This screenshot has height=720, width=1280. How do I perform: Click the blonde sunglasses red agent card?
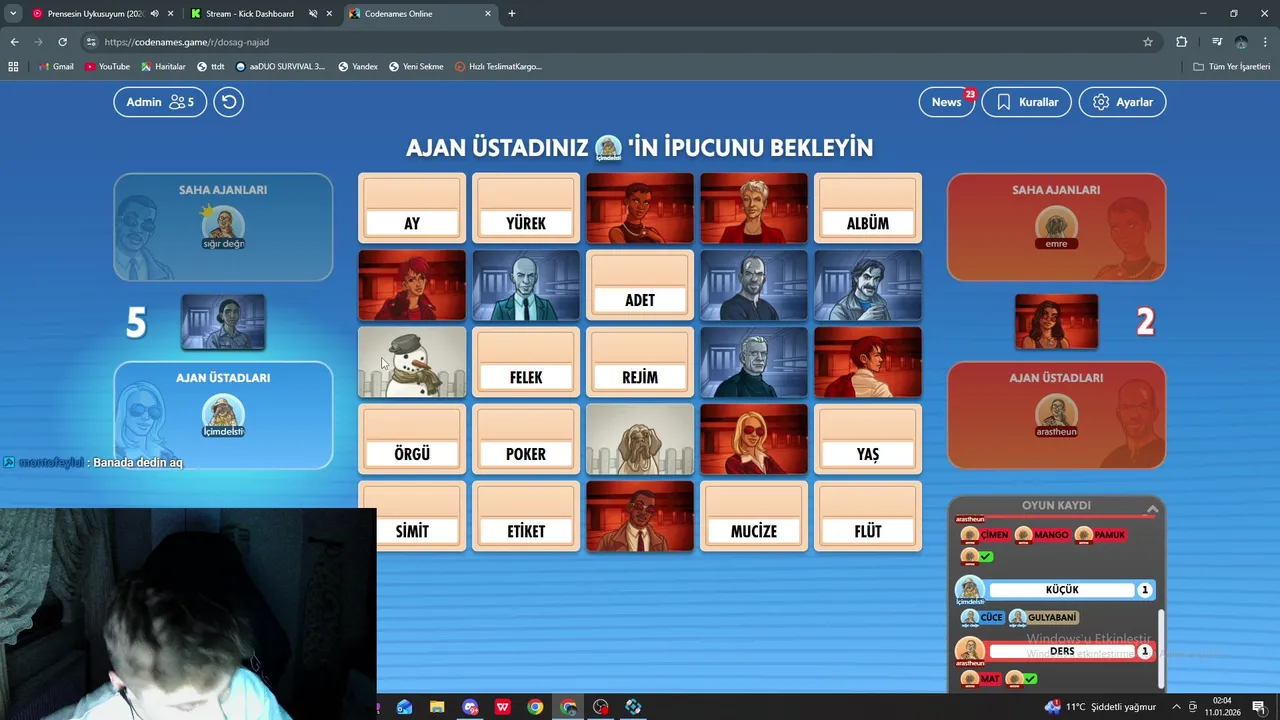(754, 439)
